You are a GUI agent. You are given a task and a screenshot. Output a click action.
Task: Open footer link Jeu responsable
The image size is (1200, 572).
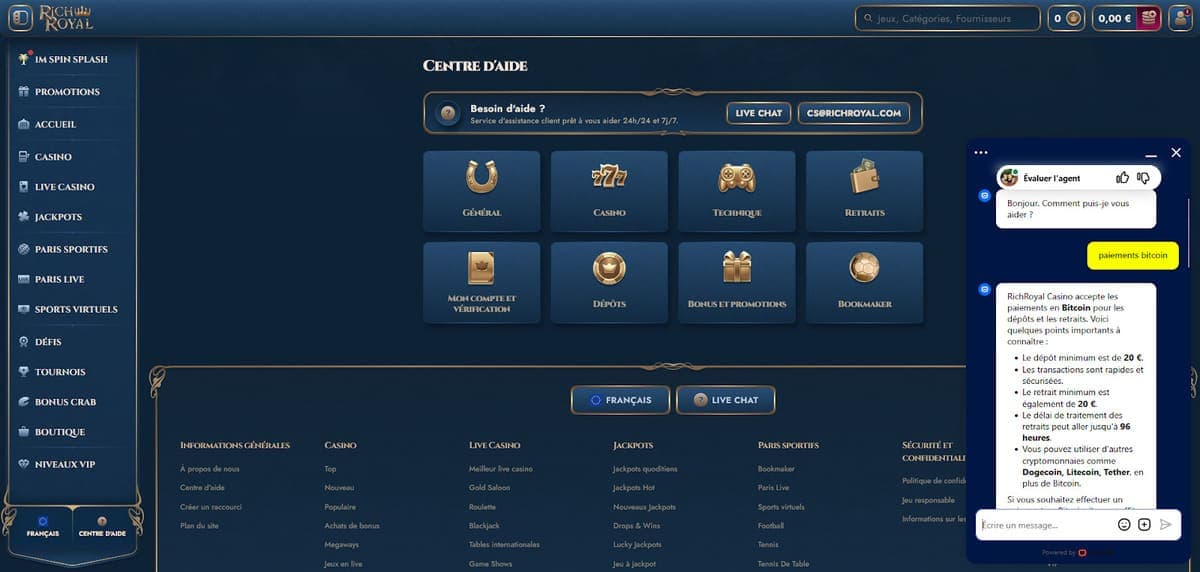click(928, 500)
